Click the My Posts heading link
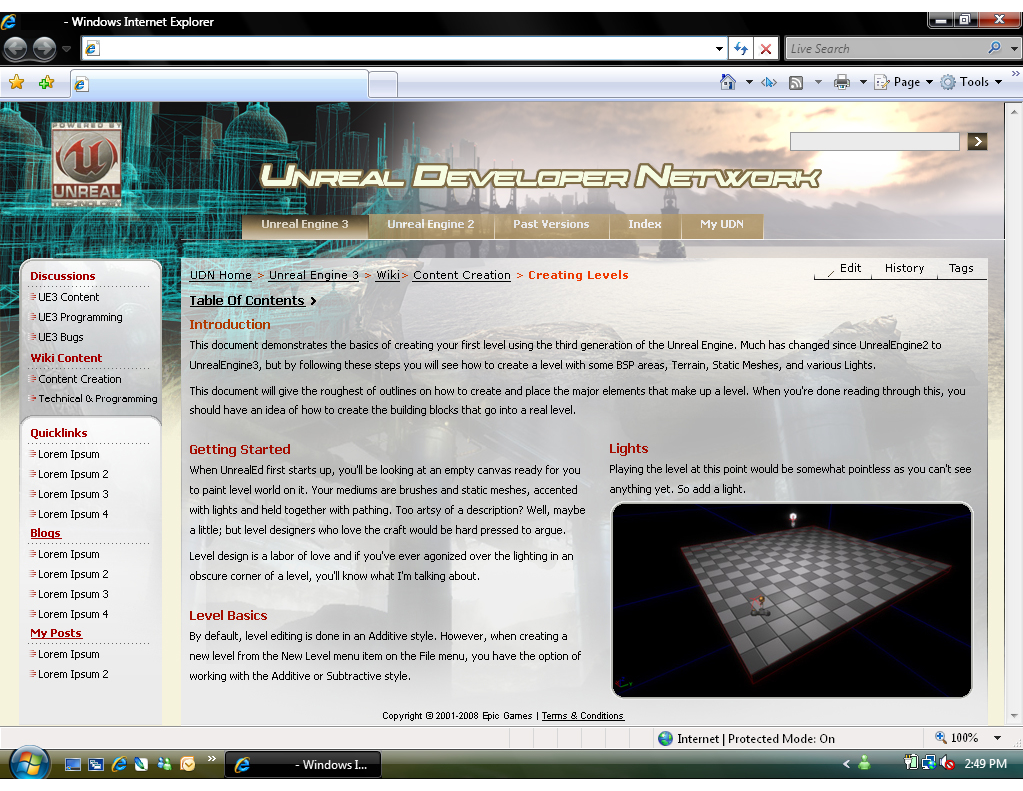Image resolution: width=1023 pixels, height=791 pixels. coord(56,633)
